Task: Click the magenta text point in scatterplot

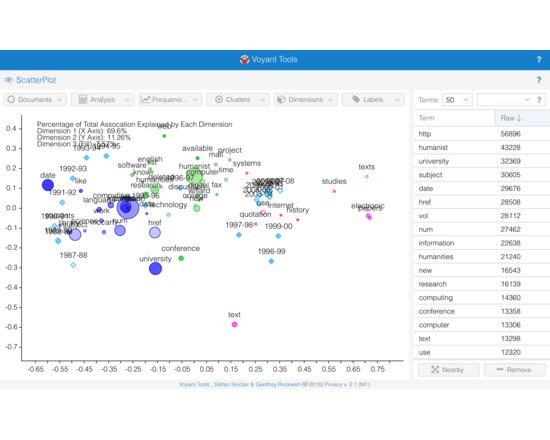Action: (234, 325)
